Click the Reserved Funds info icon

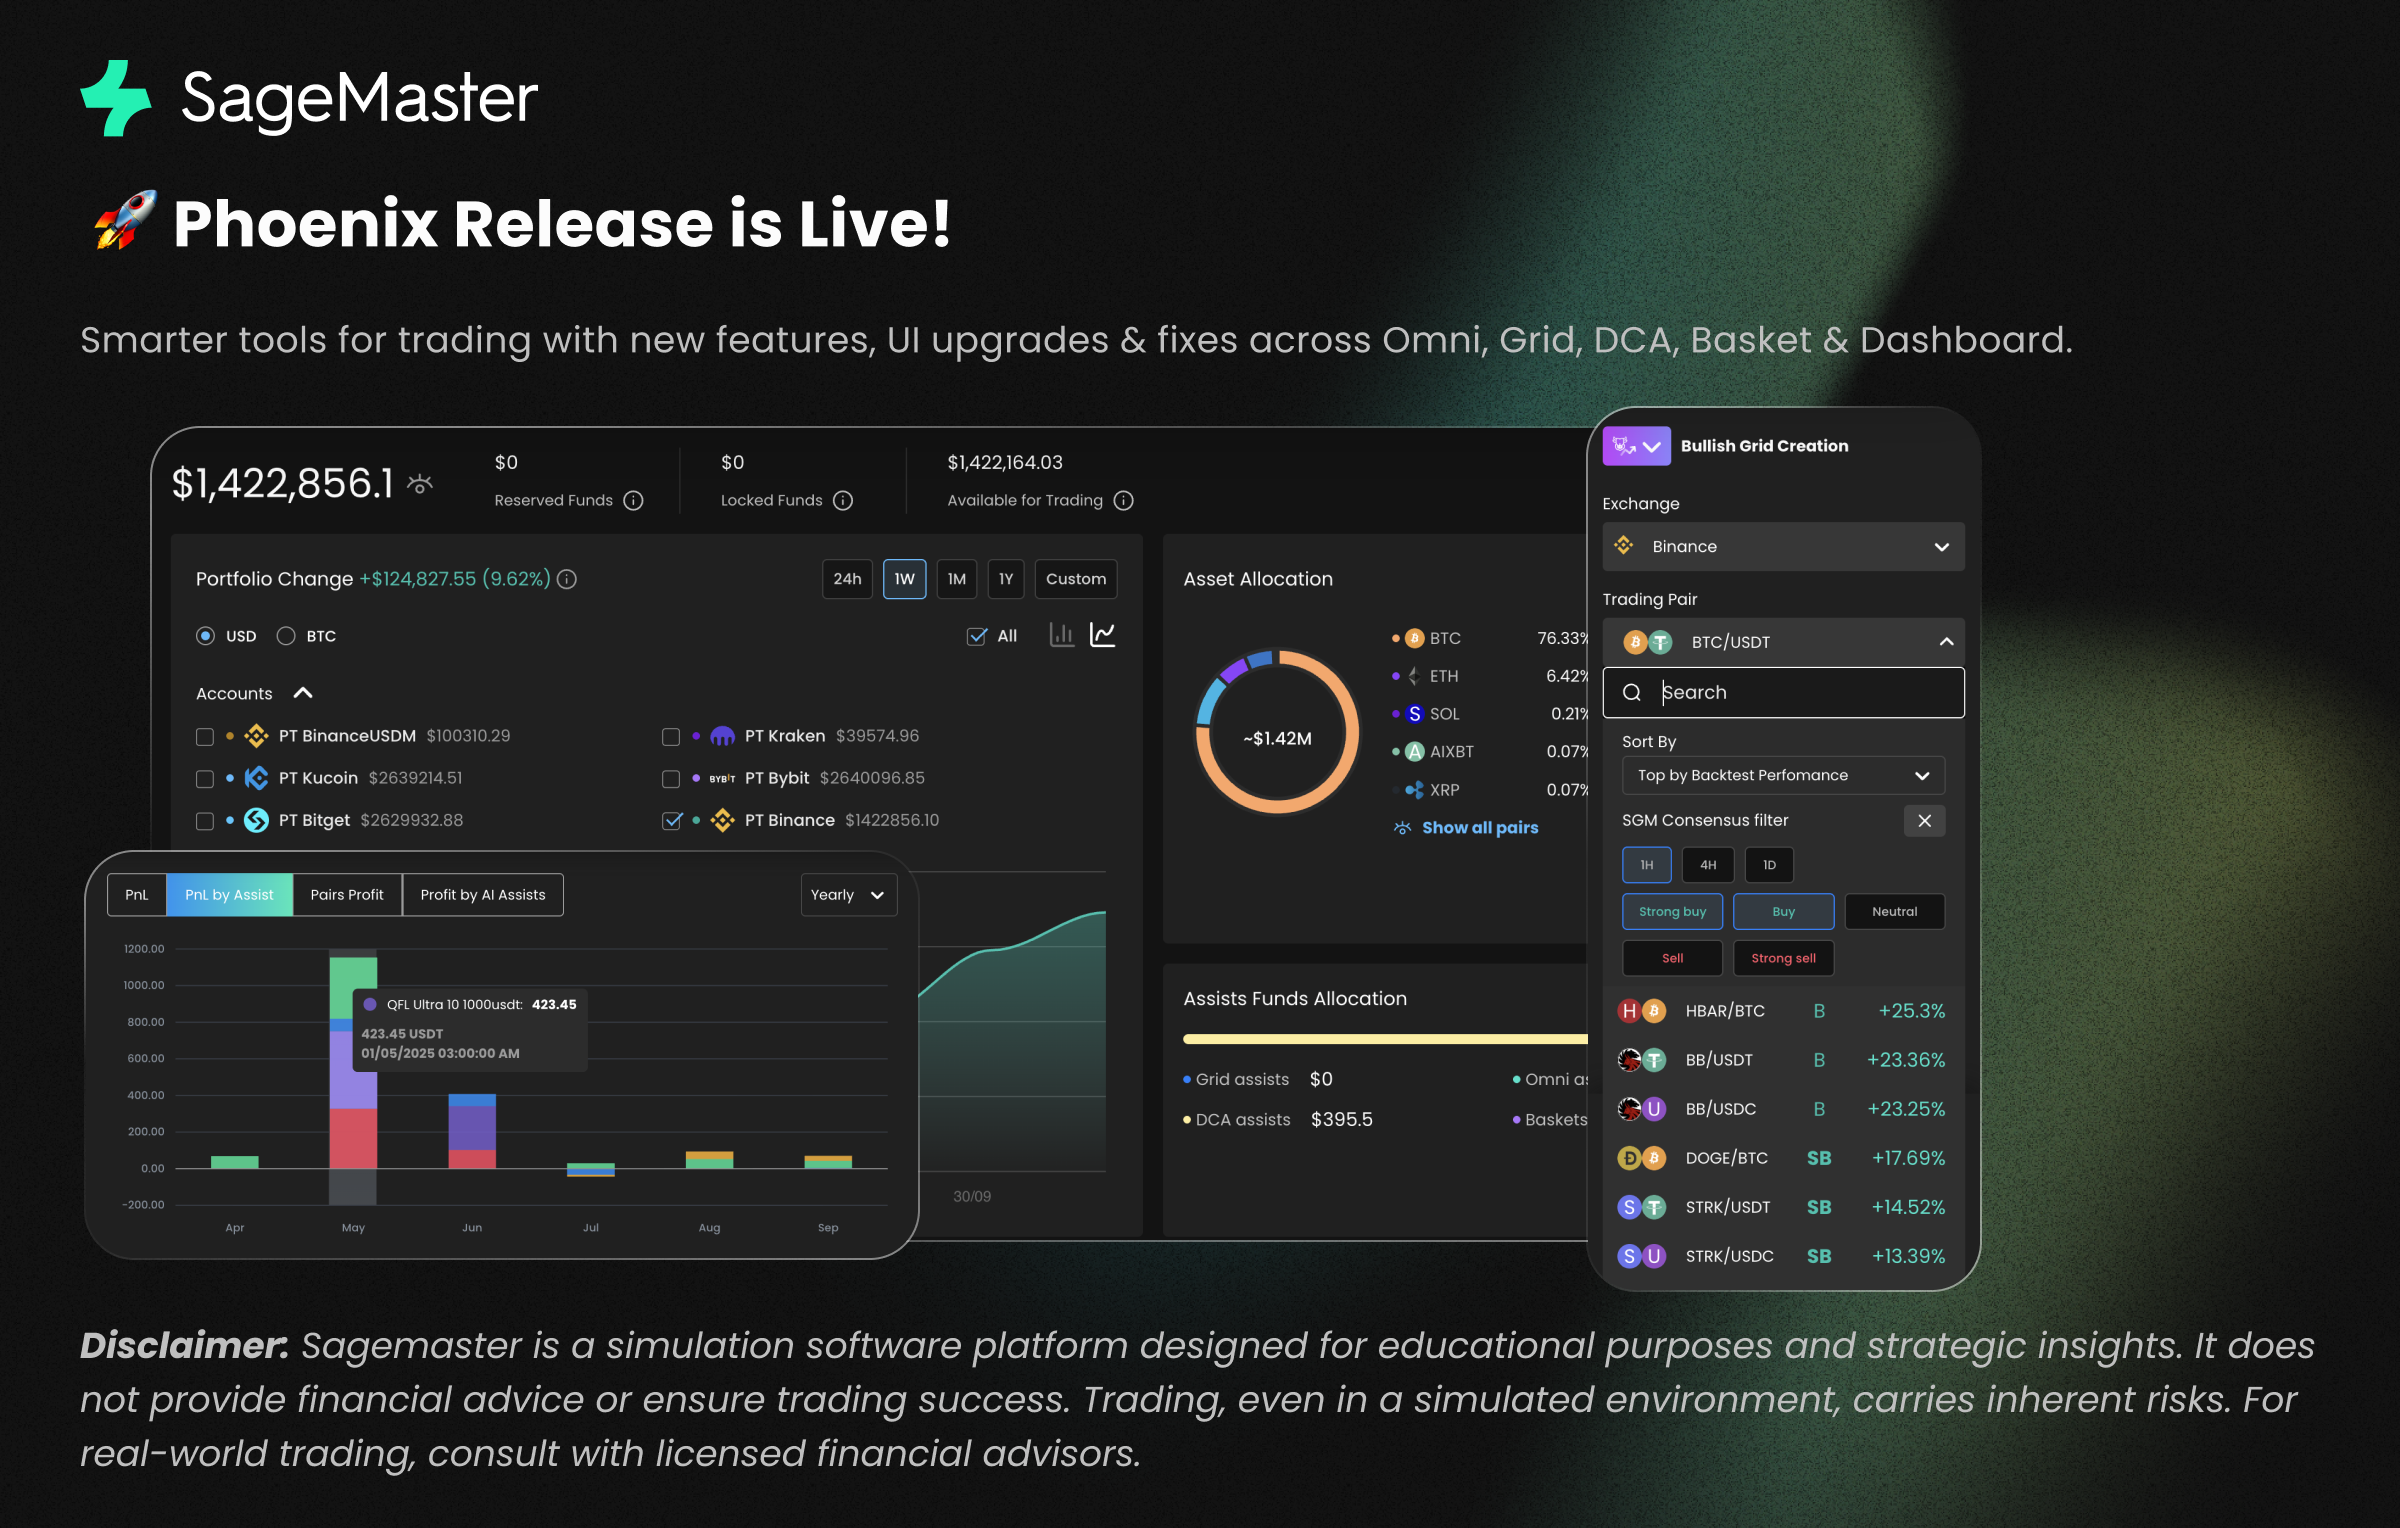(x=633, y=500)
